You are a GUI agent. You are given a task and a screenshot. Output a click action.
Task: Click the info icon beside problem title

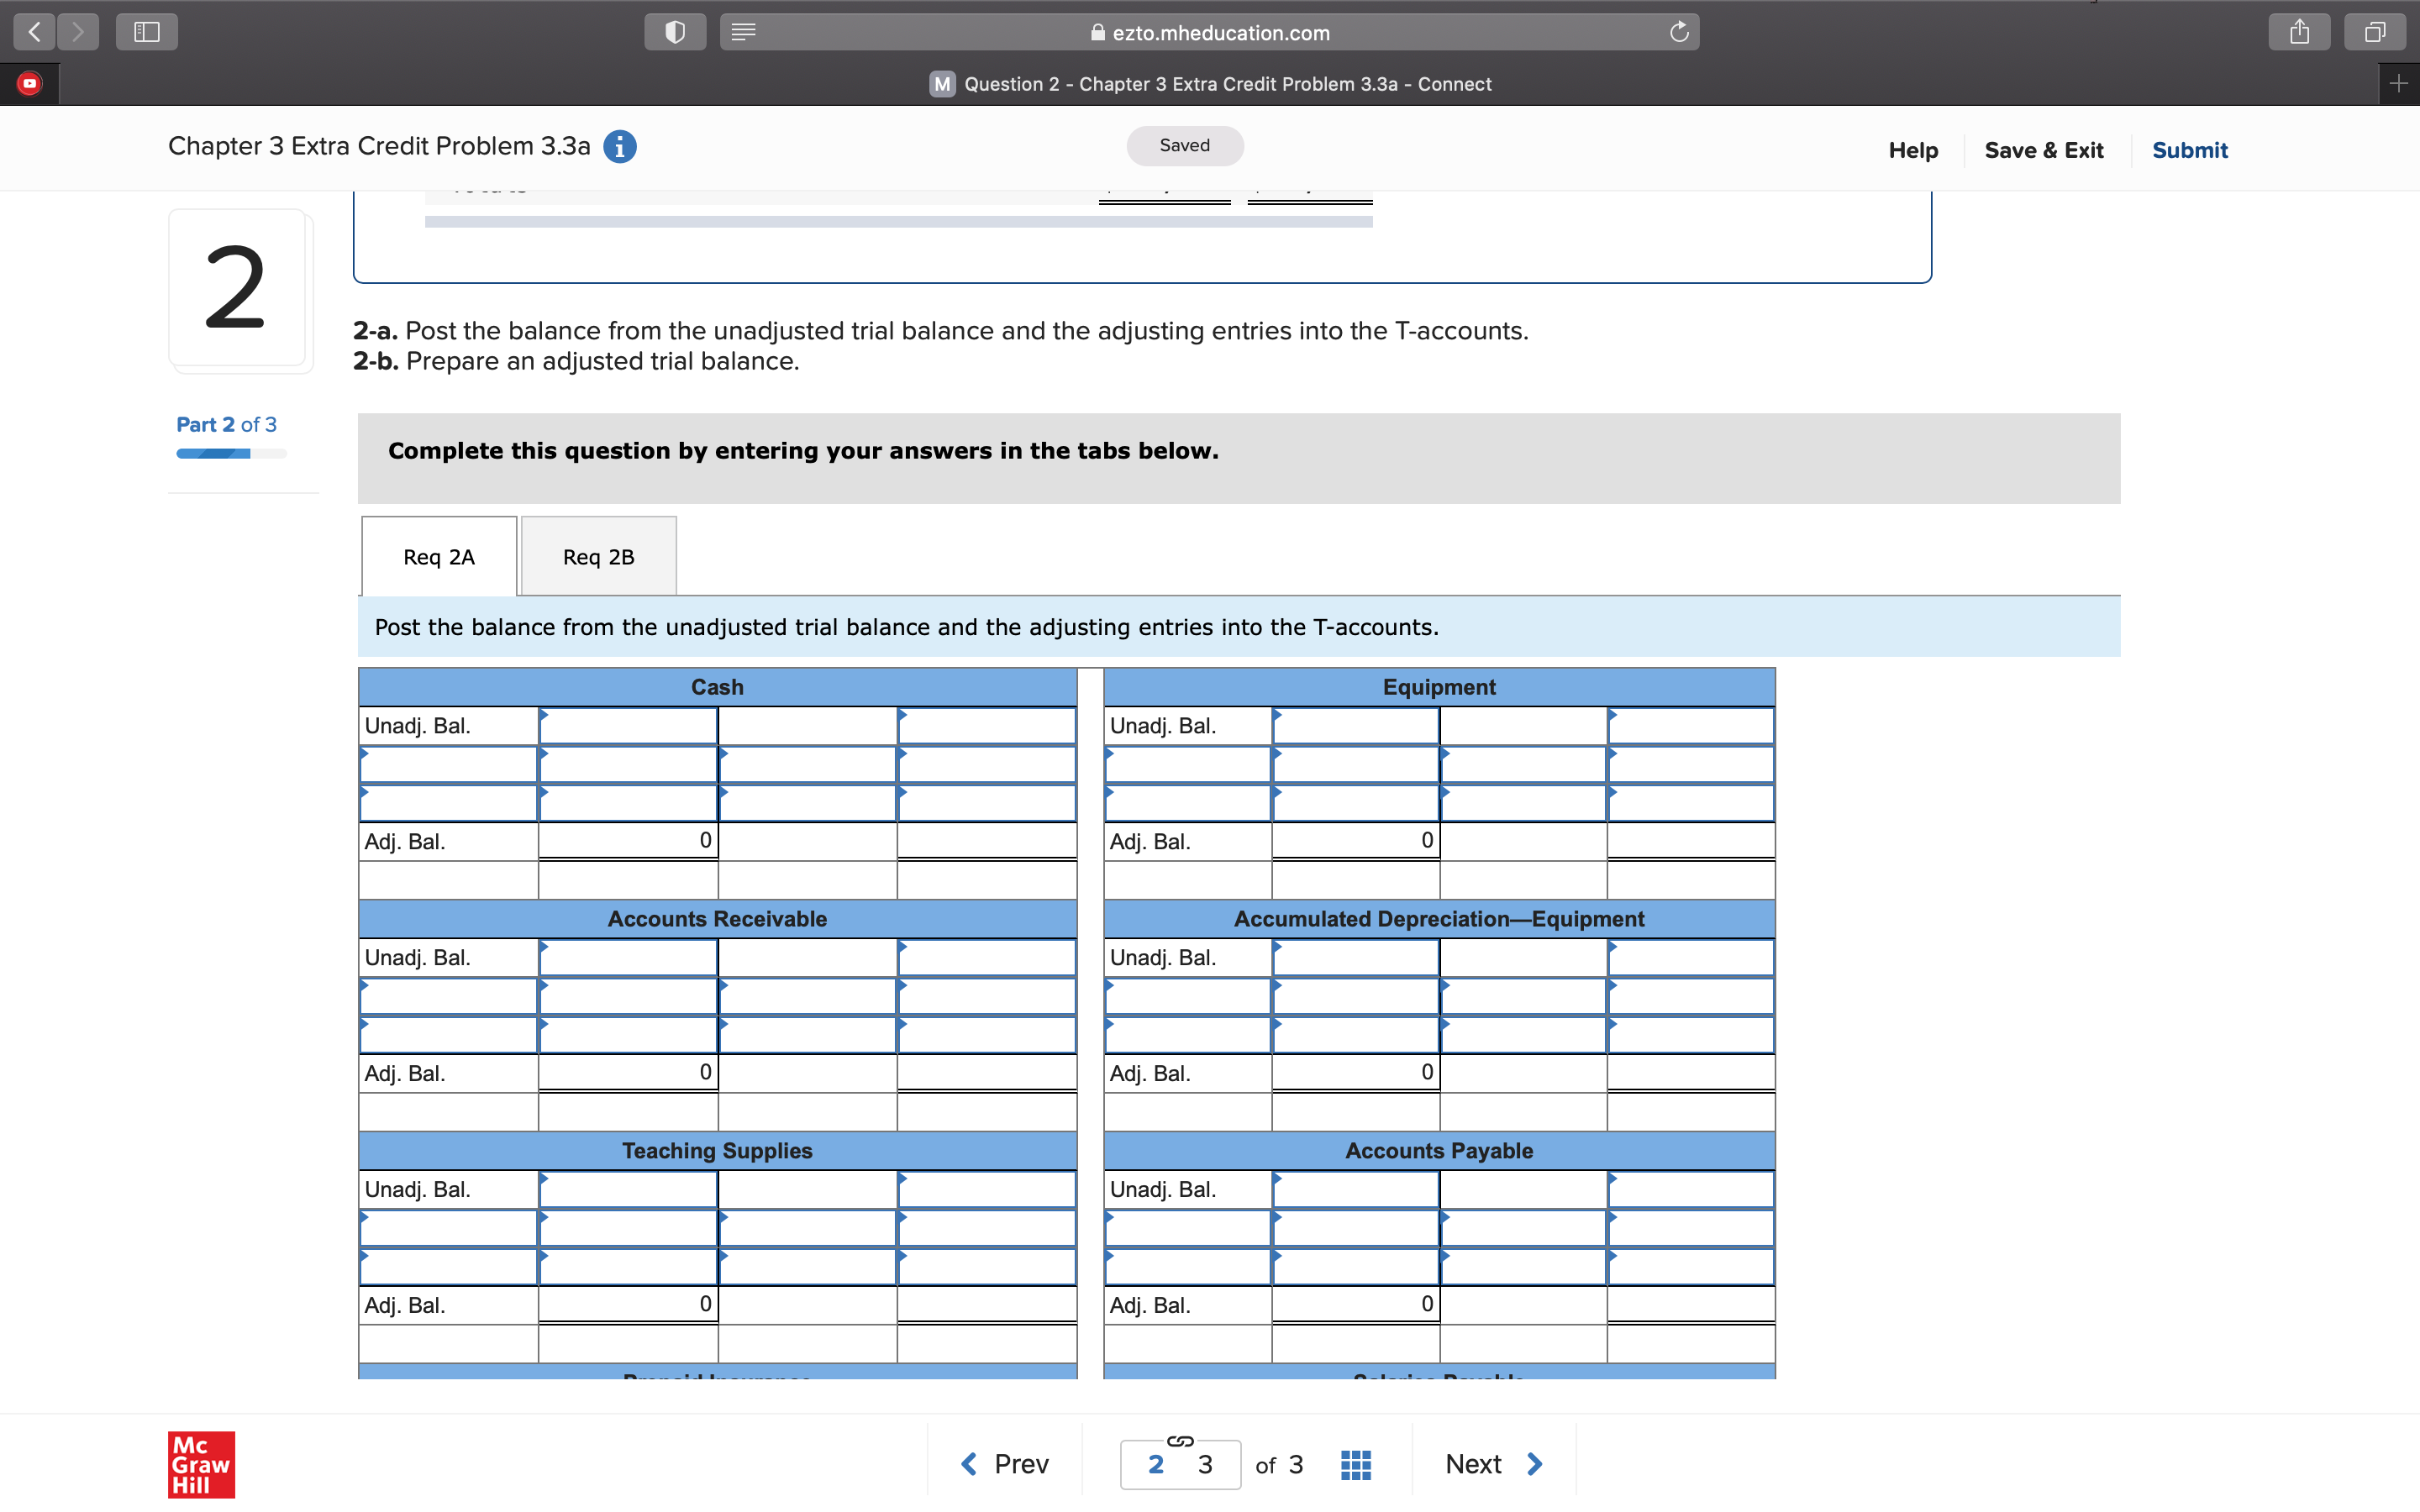tap(619, 147)
